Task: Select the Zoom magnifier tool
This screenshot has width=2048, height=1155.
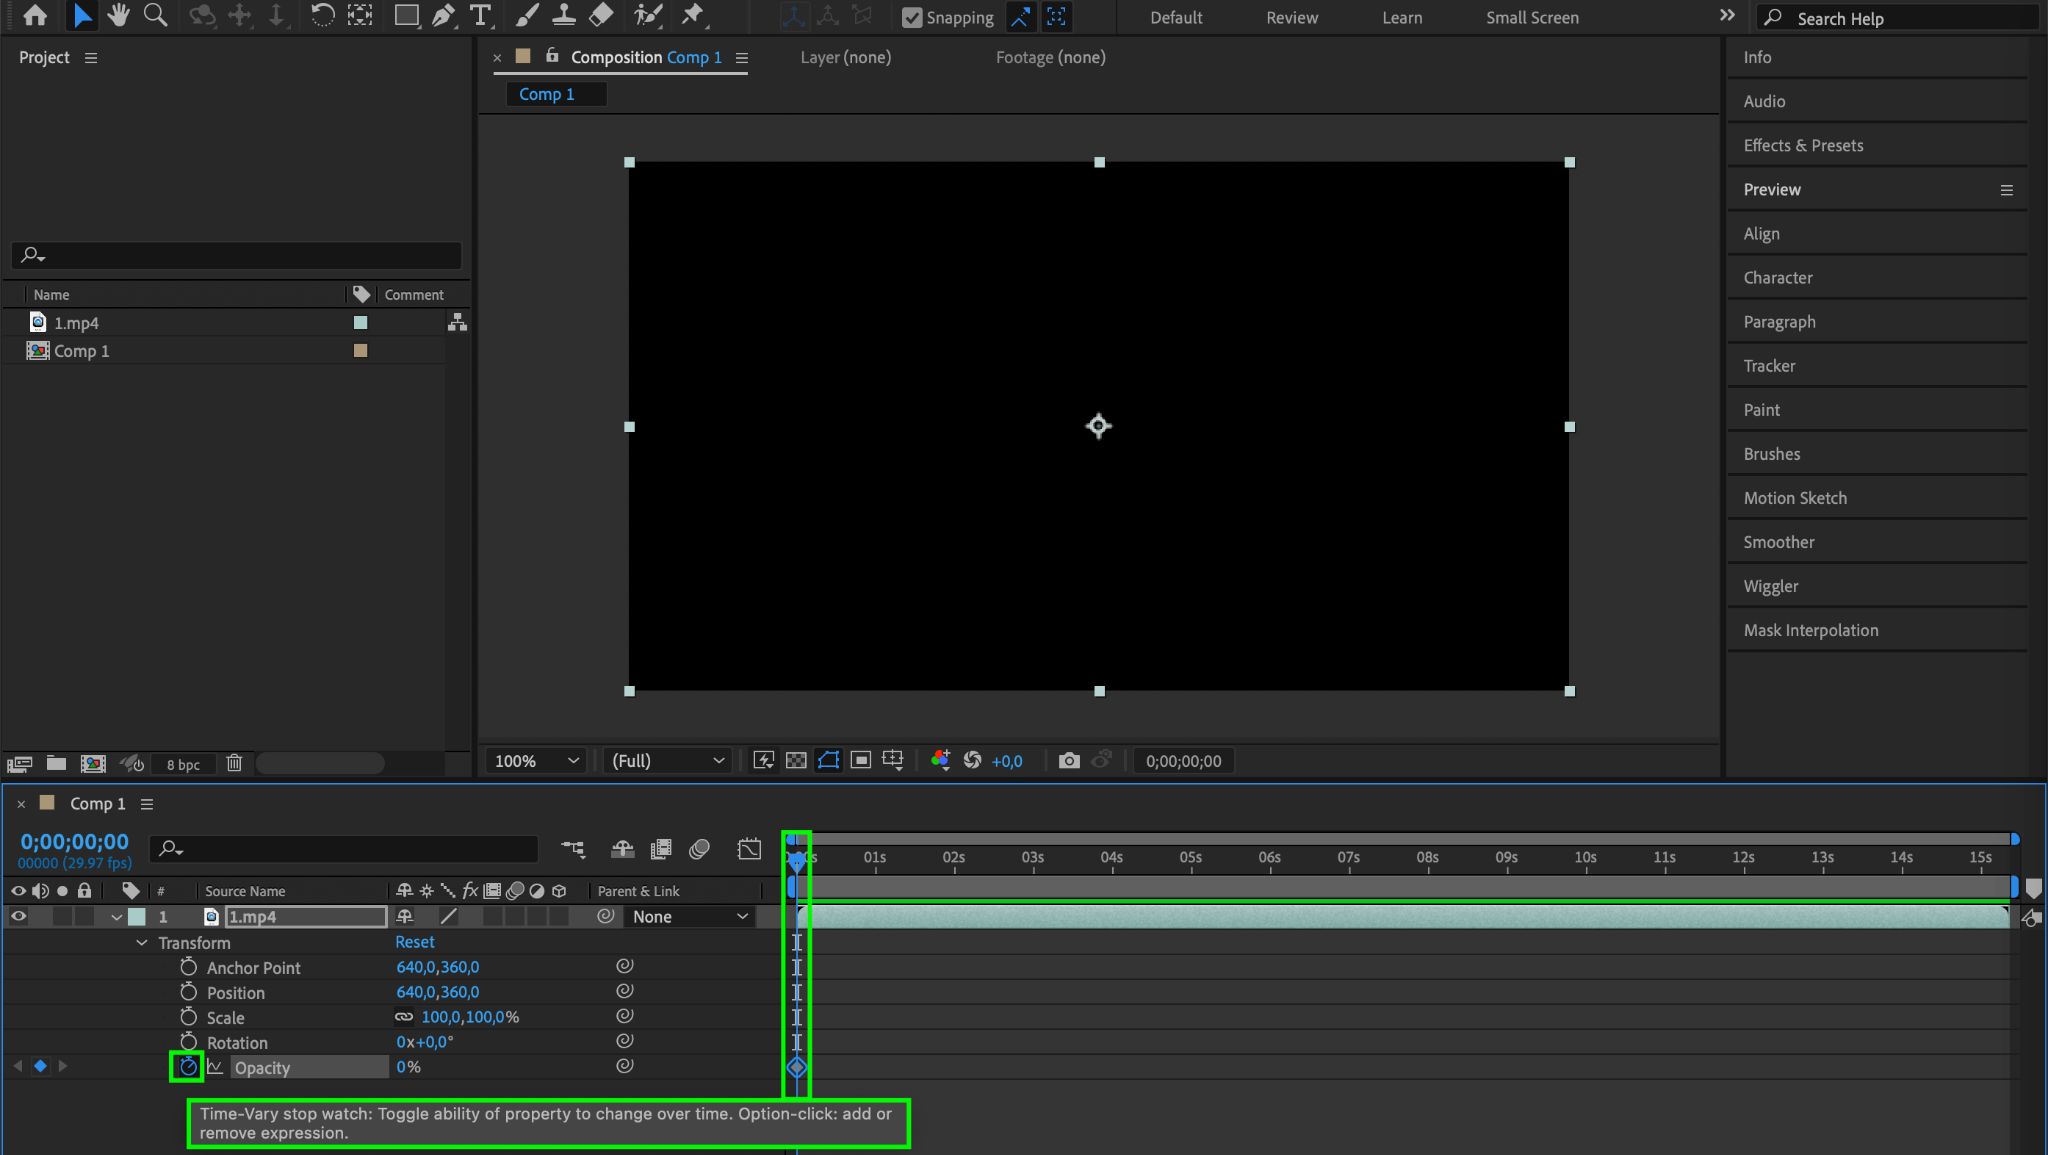Action: pos(155,15)
